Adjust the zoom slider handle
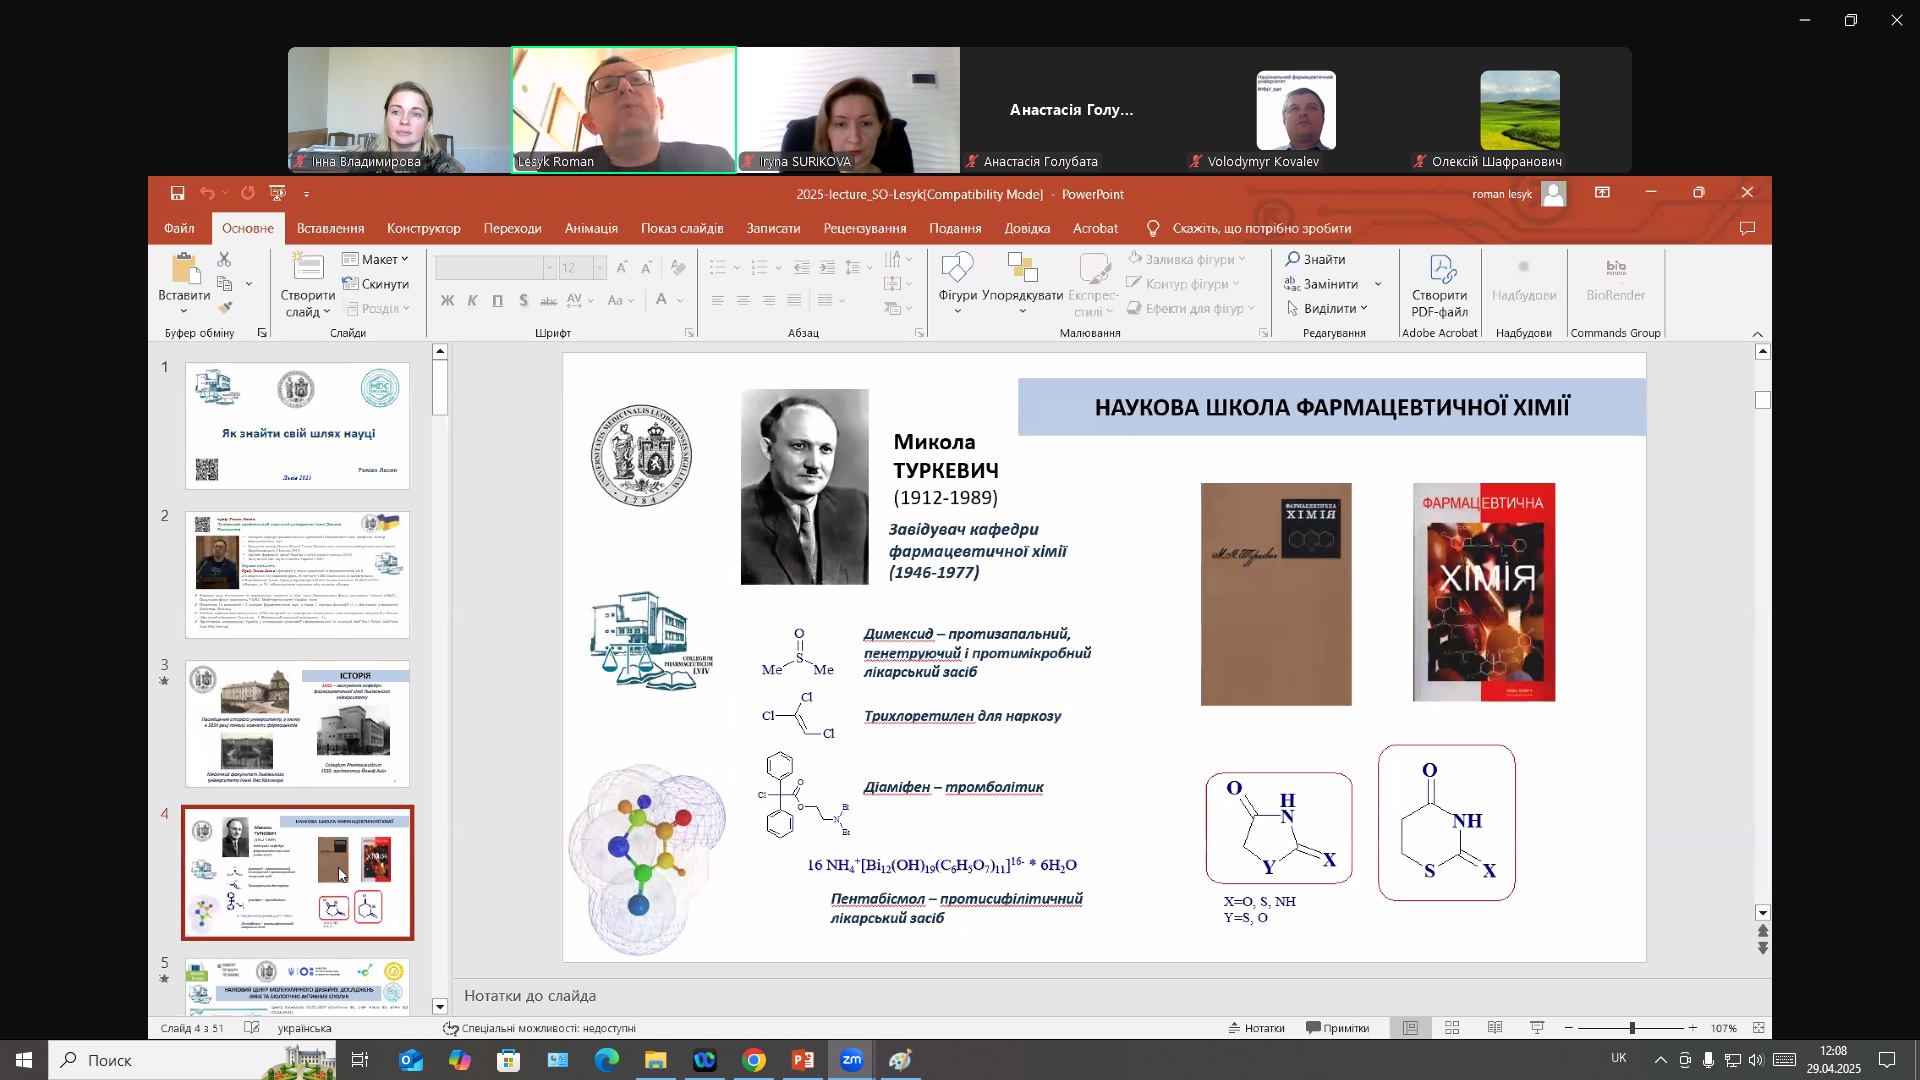The height and width of the screenshot is (1080, 1920). pos(1632,1028)
